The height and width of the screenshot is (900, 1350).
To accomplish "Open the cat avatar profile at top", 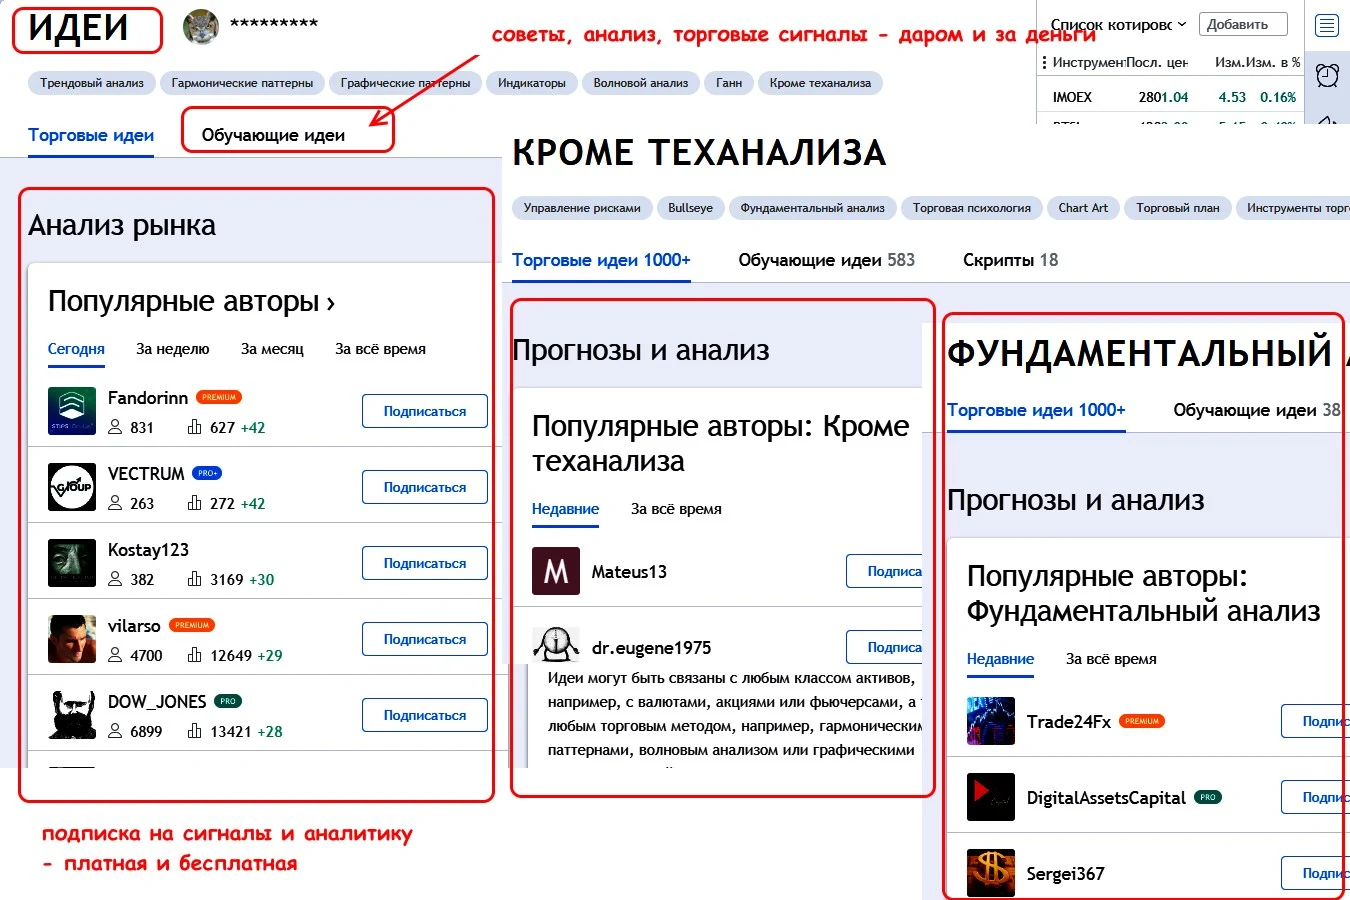I will pos(201,26).
